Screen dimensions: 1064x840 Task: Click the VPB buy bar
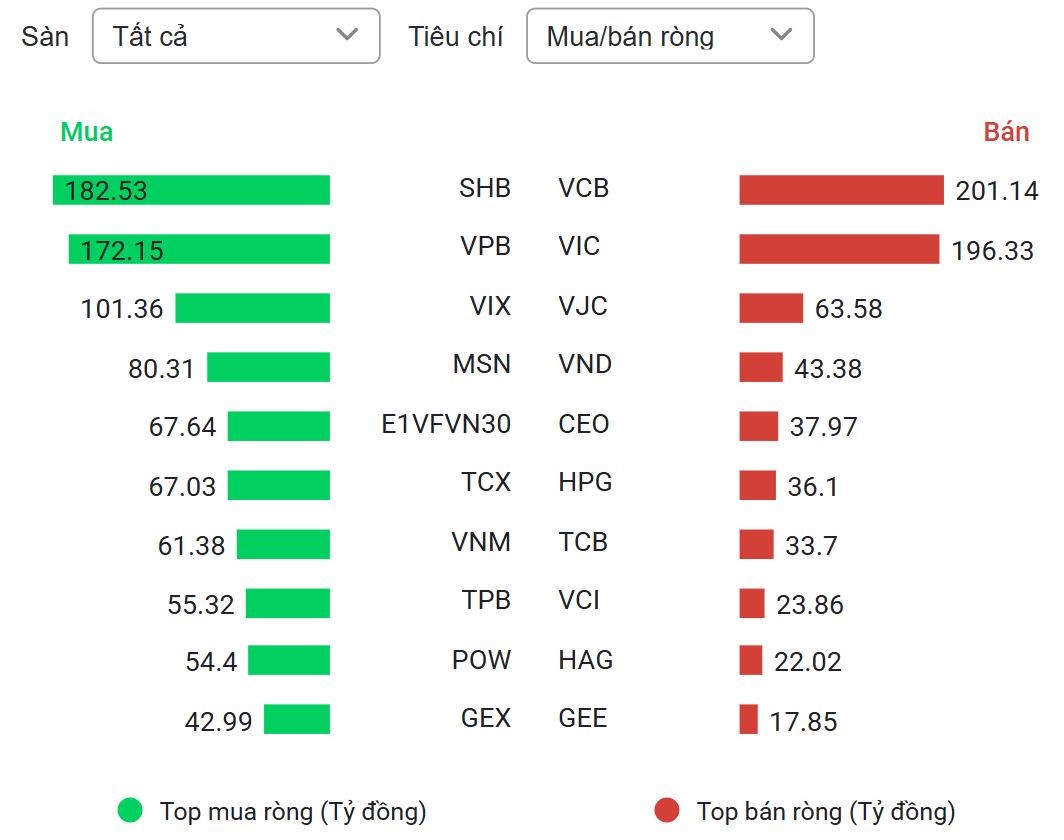pyautogui.click(x=198, y=249)
